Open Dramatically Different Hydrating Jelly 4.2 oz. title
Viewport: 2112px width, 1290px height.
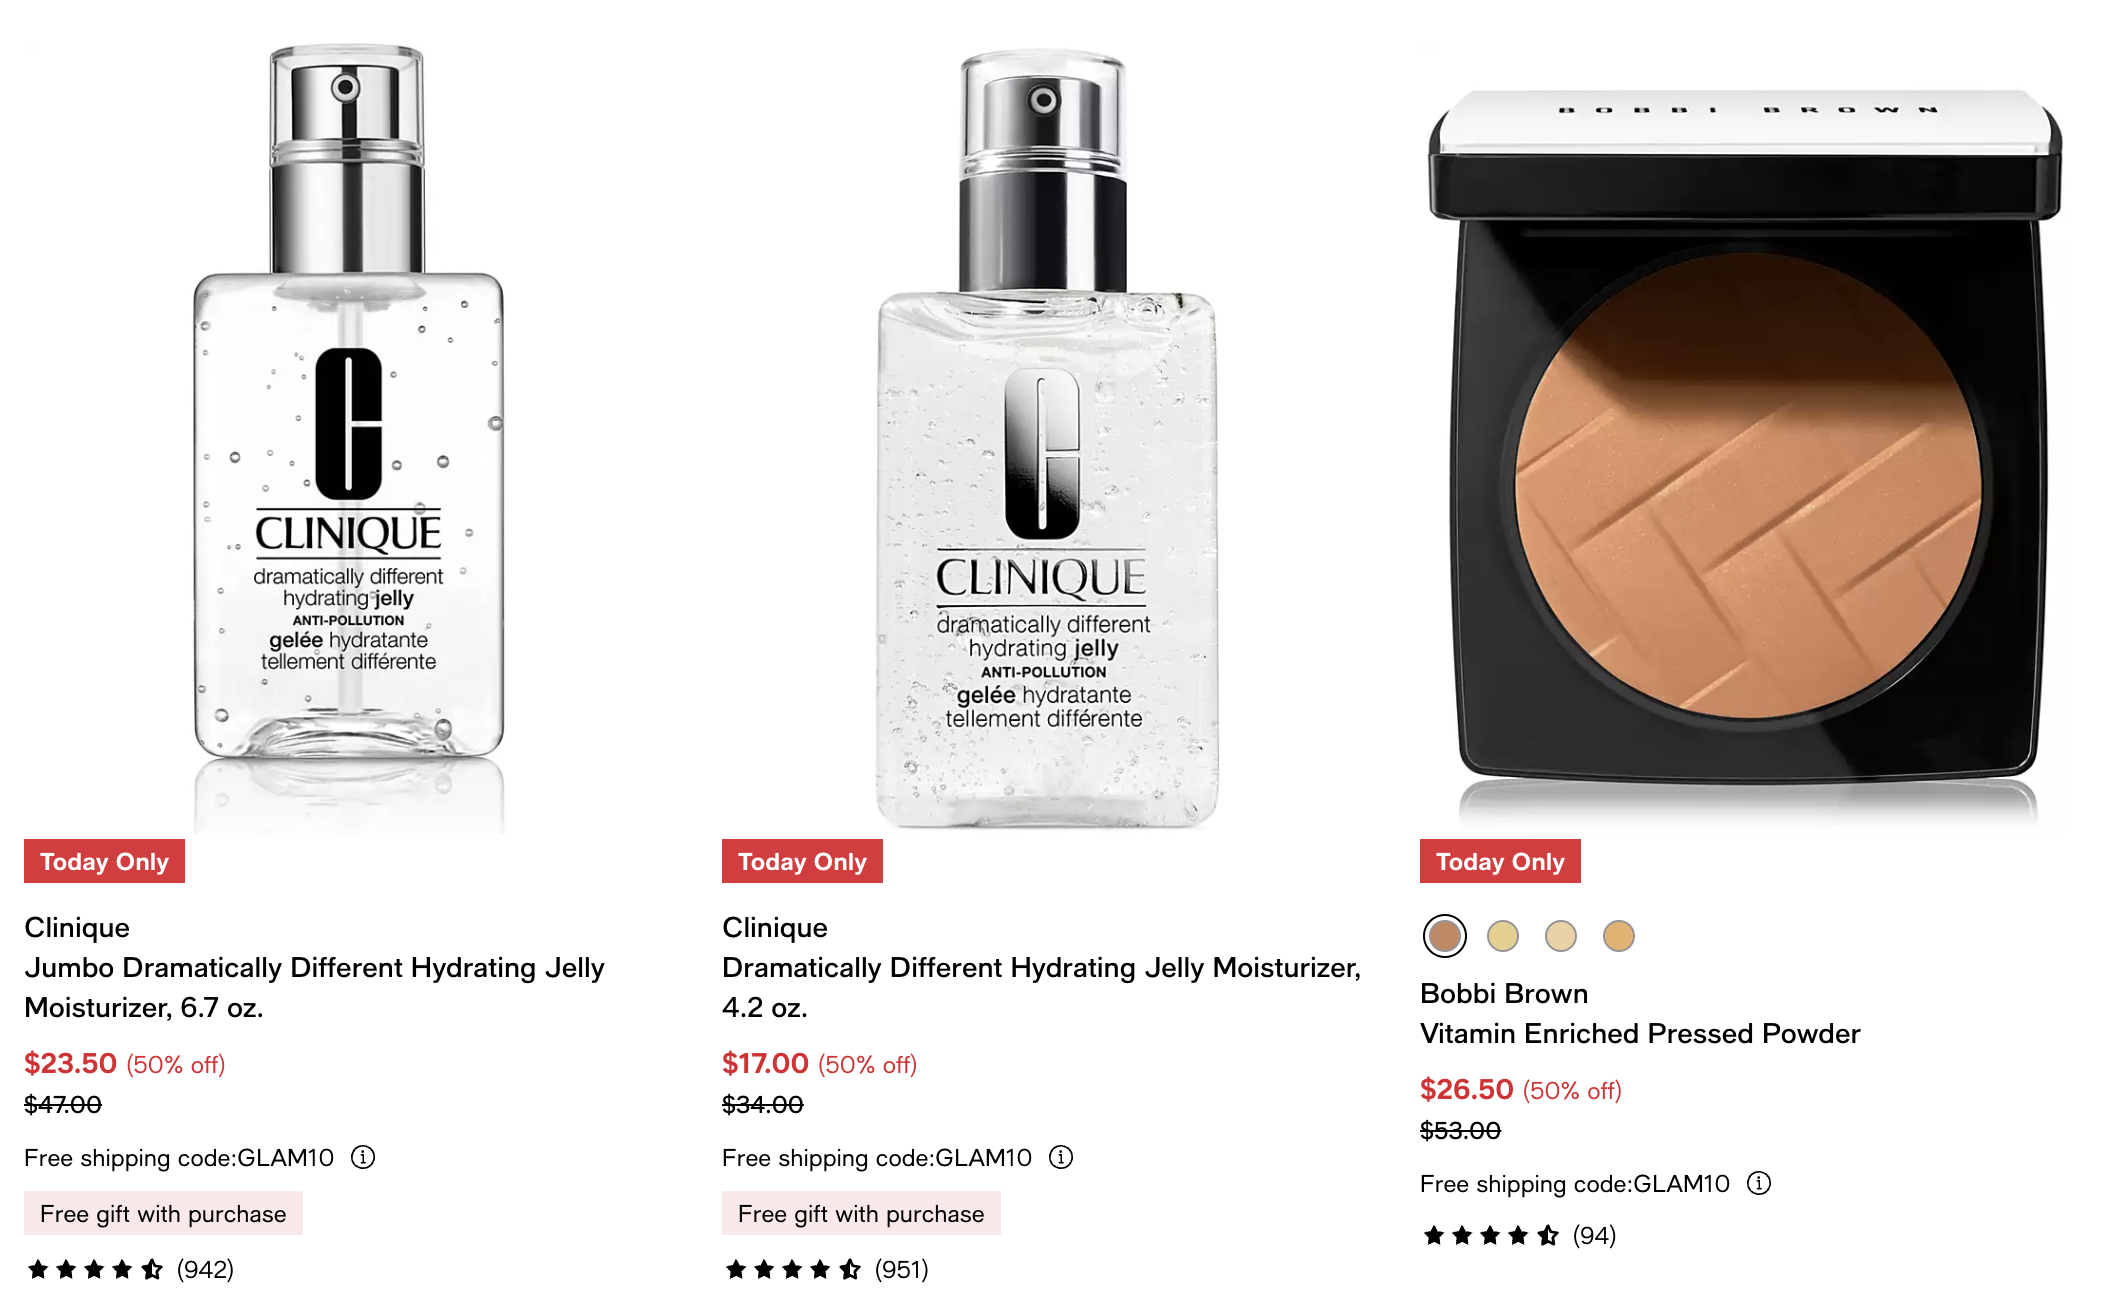pos(1041,987)
